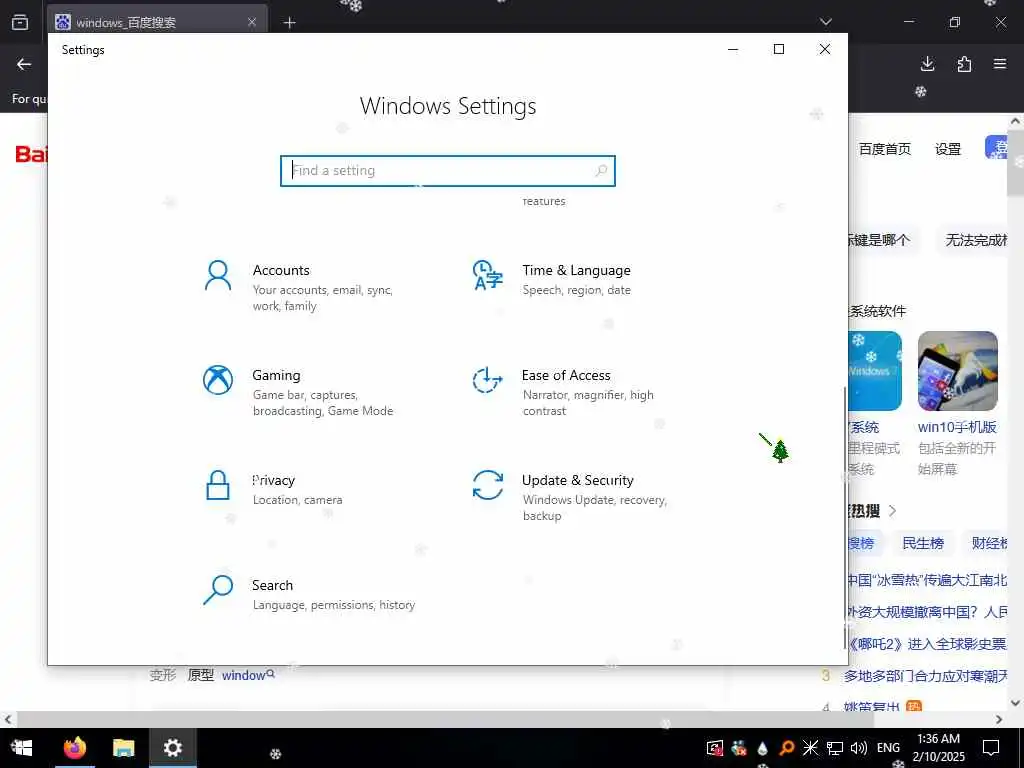Open the Time & Language icon
Screen dimensions: 1024x768
488,276
